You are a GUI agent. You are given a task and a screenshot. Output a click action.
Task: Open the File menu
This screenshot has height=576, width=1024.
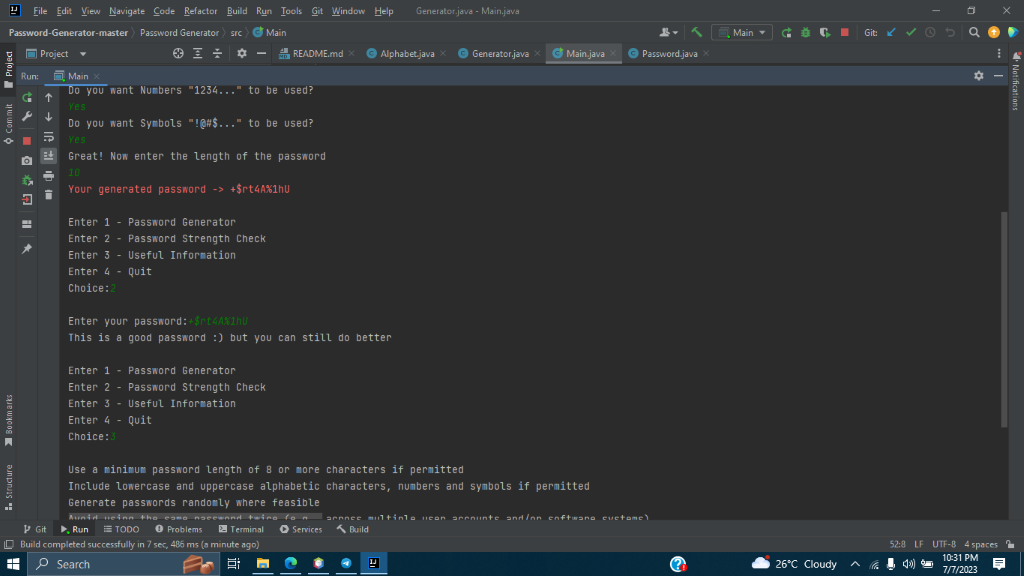(40, 11)
